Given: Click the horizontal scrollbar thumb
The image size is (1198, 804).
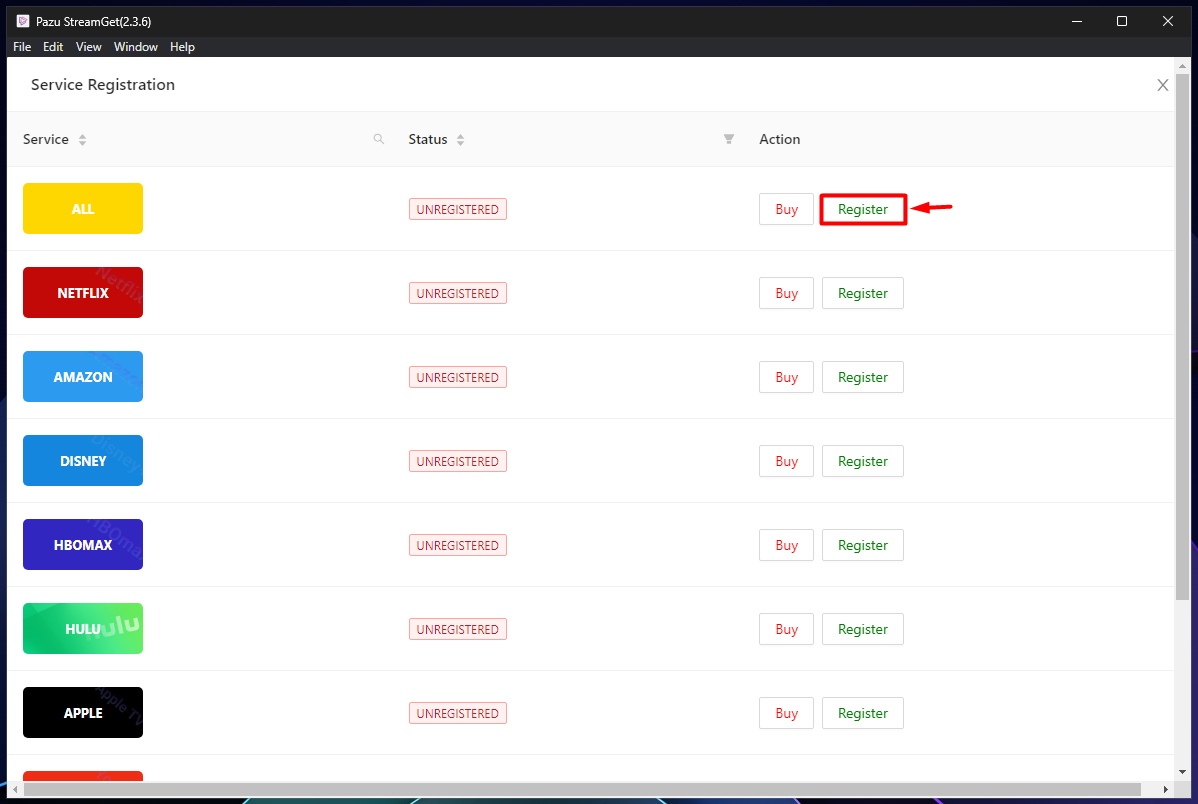Looking at the screenshot, I should 582,789.
